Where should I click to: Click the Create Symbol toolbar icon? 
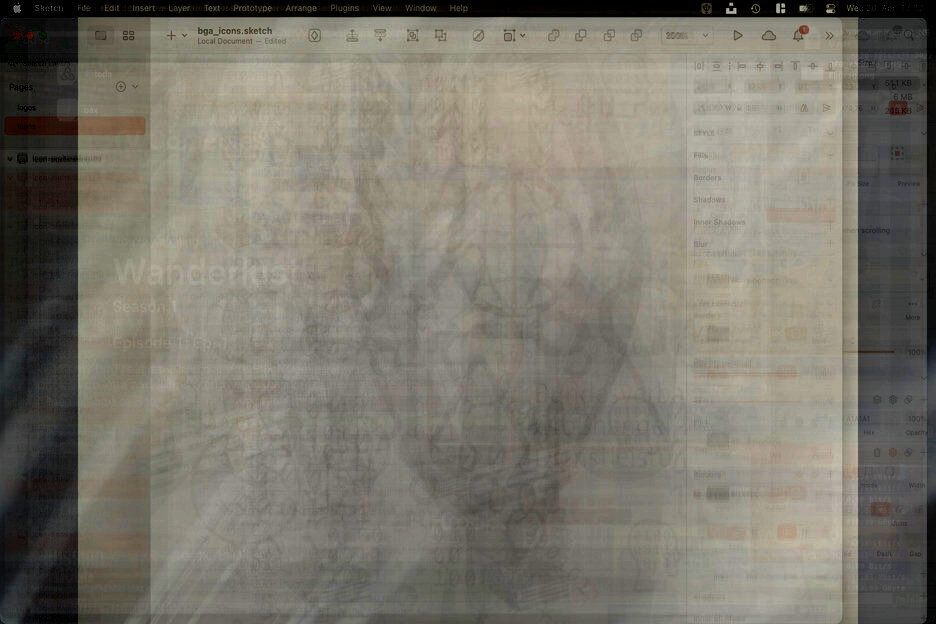click(x=315, y=36)
